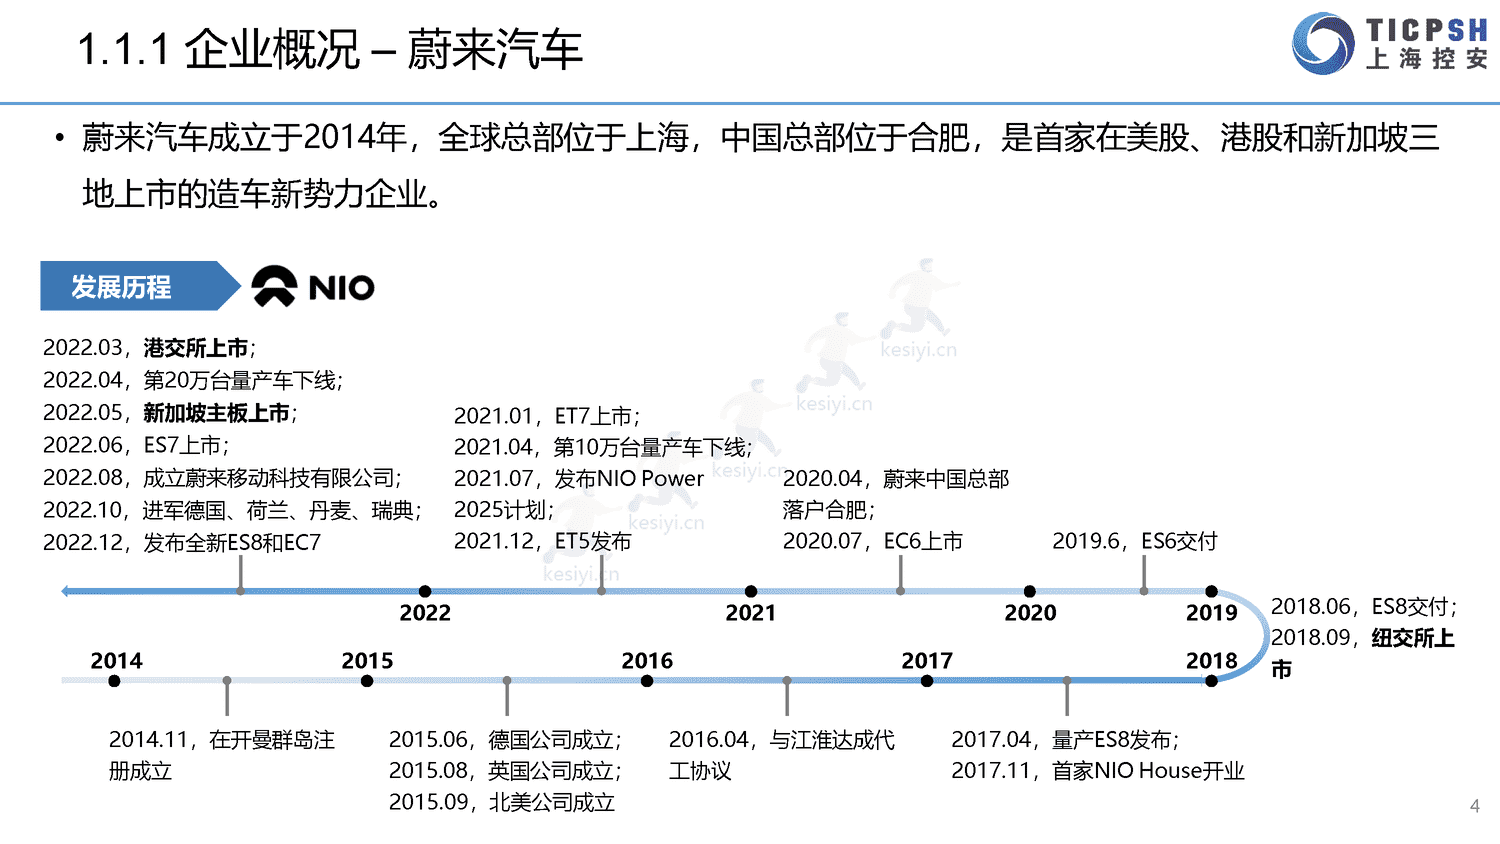Select the text 2015.08，英国公司成立
The height and width of the screenshot is (844, 1500).
[503, 771]
